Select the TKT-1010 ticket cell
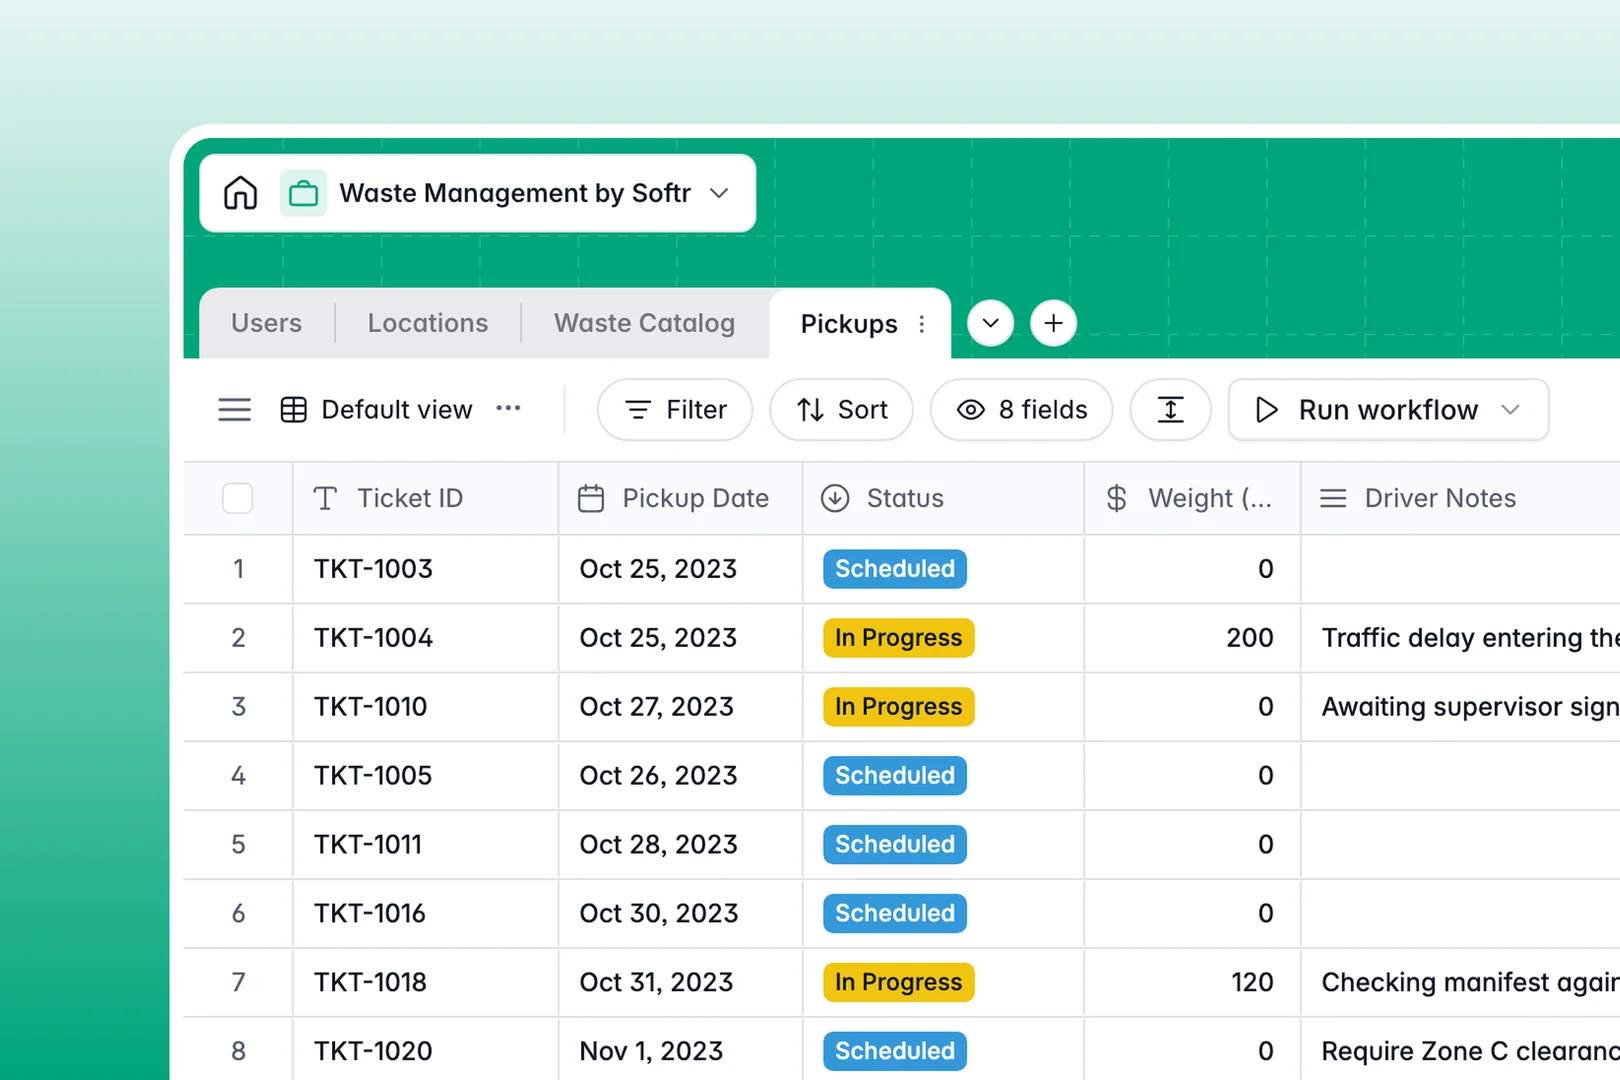Screen dimensions: 1620x1080 426,707
